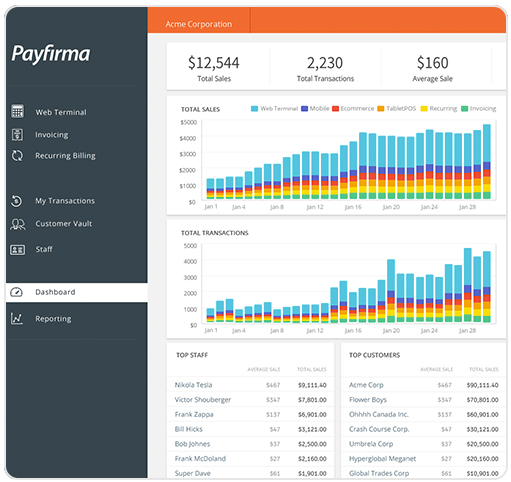Click the Ecommerce legend swatch
Viewport: 511px width, 482px height.
point(336,109)
